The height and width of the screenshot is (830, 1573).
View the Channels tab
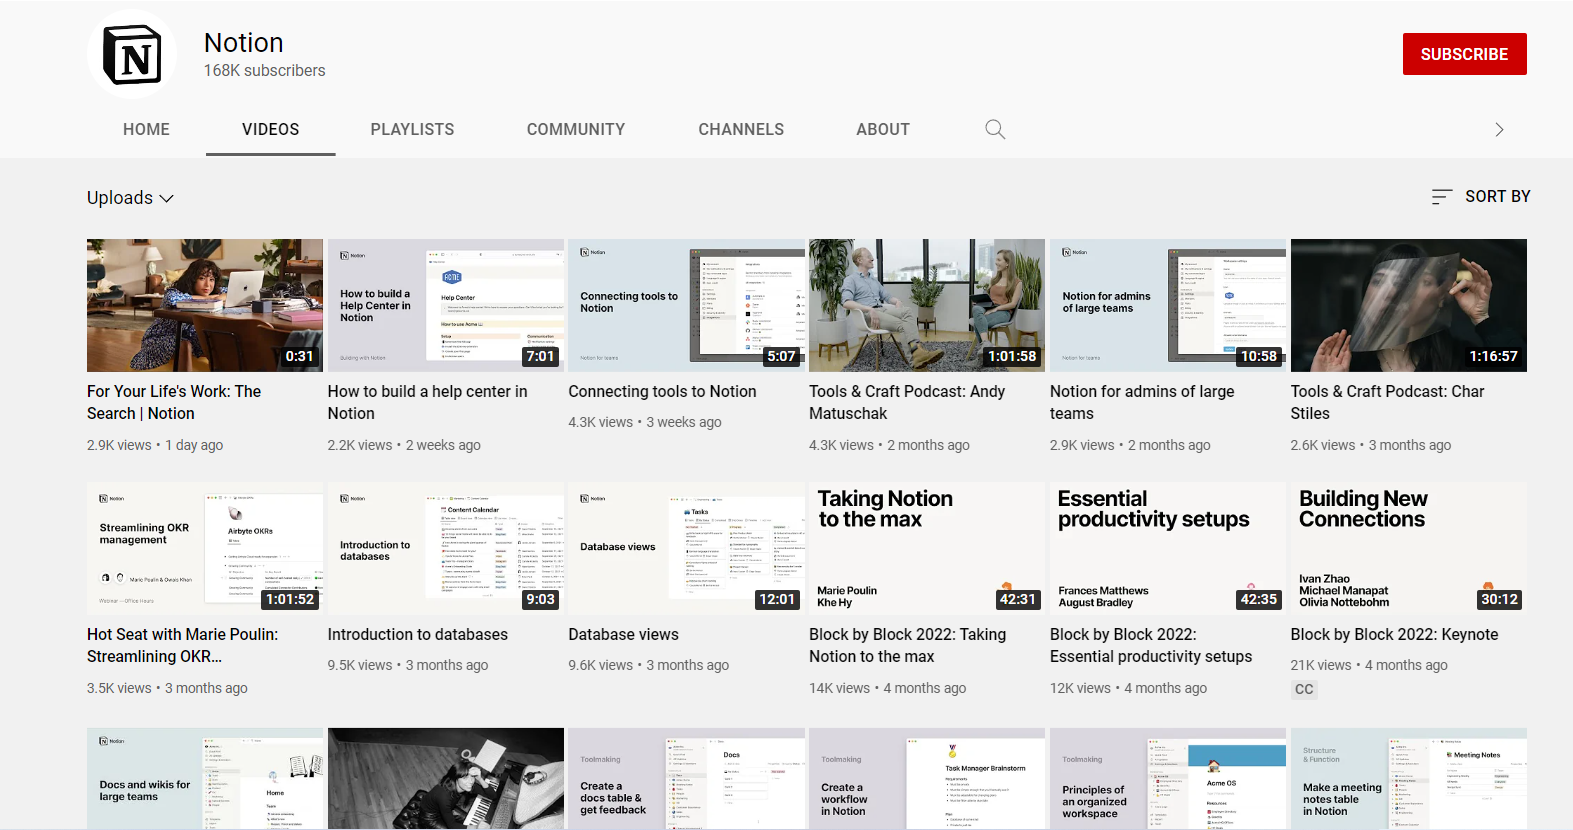pos(741,129)
